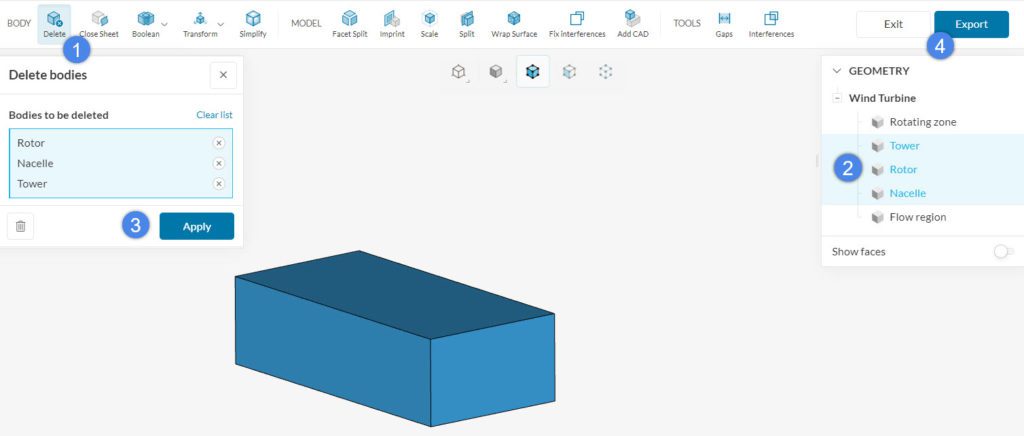Image resolution: width=1024 pixels, height=436 pixels.
Task: Select the Add CAD tool
Action: coord(632,23)
